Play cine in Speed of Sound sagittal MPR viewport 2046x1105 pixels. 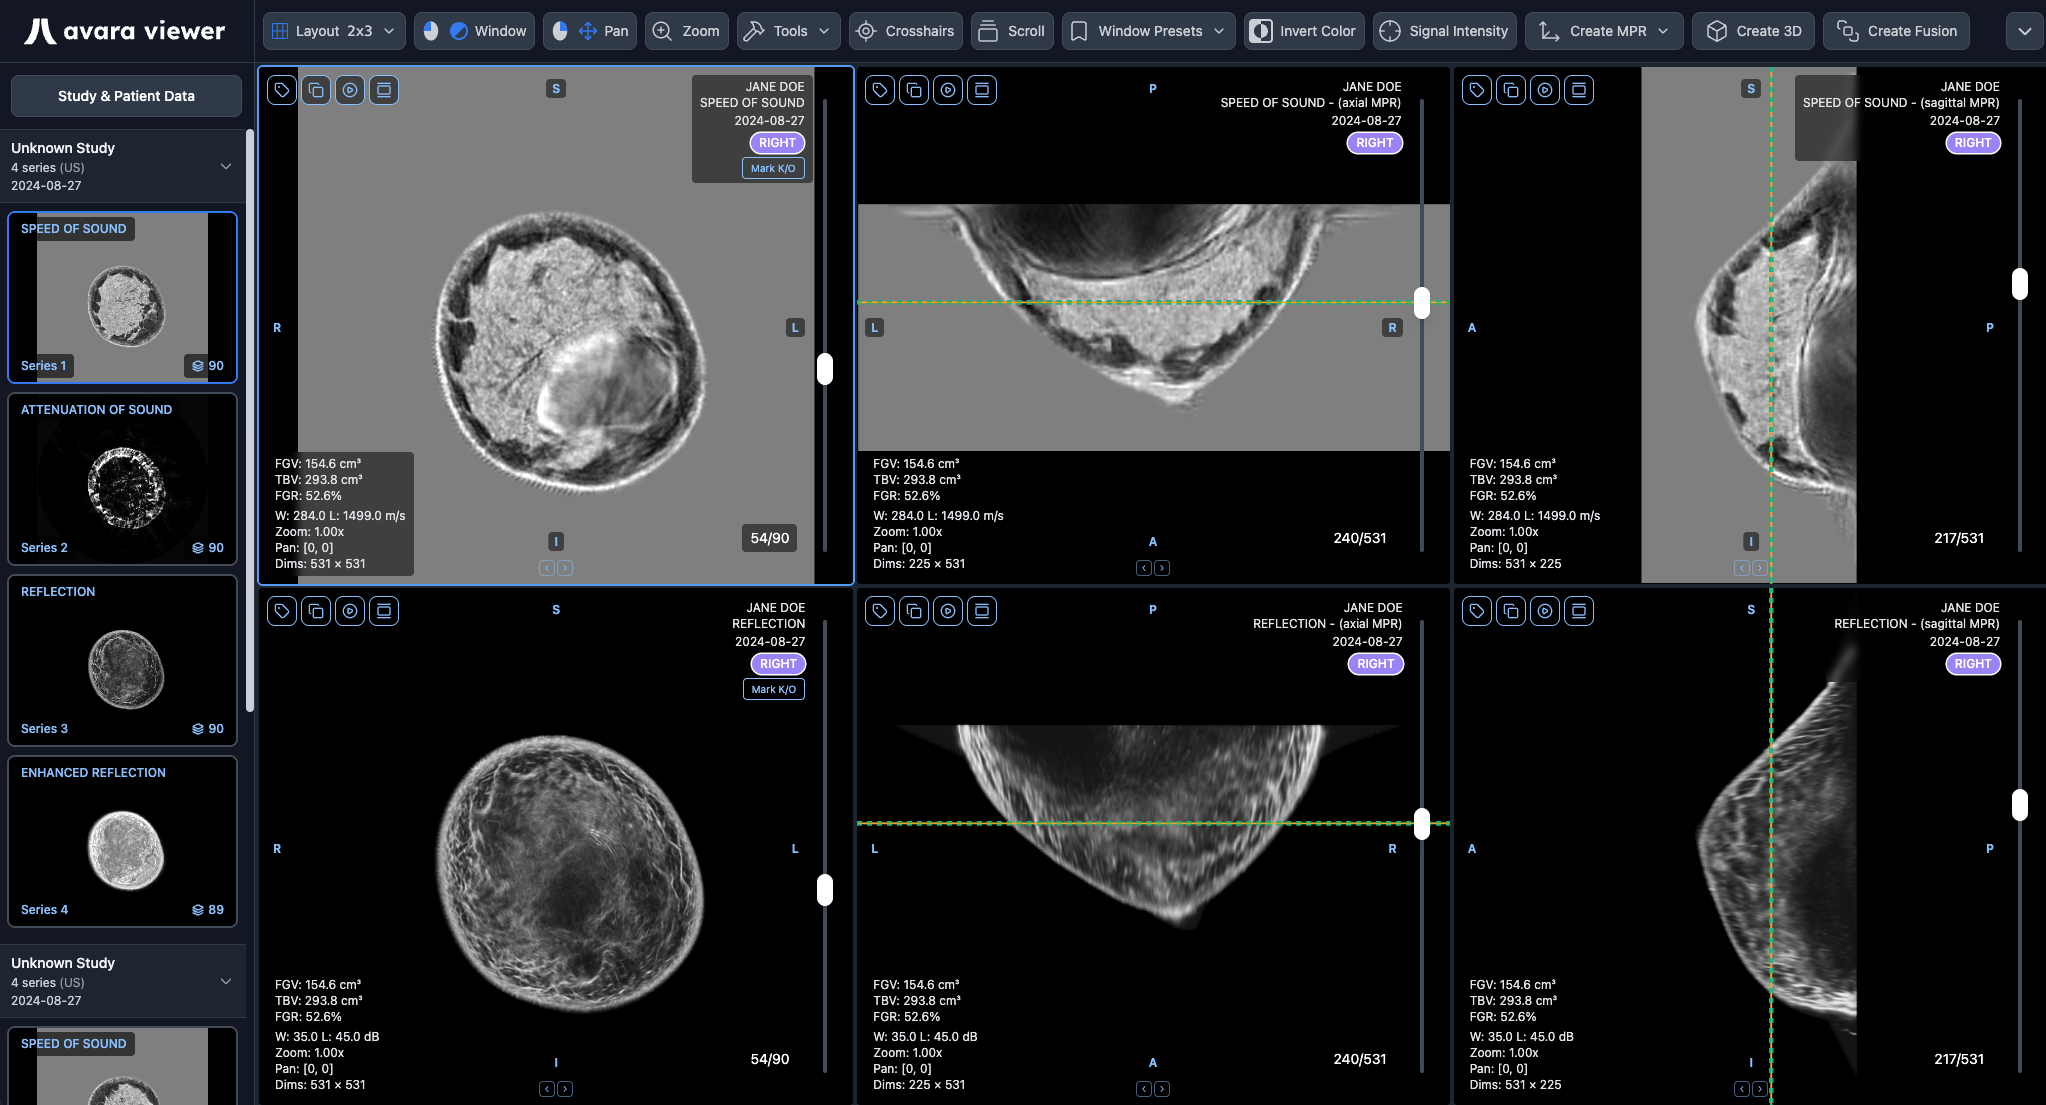pyautogui.click(x=1545, y=90)
